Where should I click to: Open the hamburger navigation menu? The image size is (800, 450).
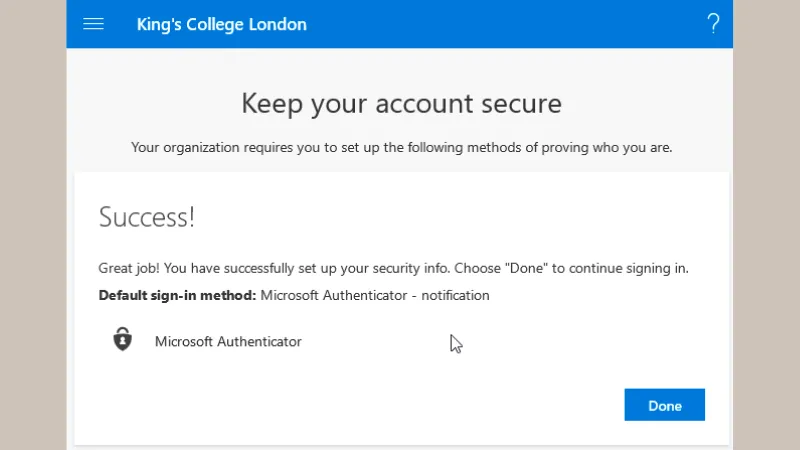coord(93,24)
